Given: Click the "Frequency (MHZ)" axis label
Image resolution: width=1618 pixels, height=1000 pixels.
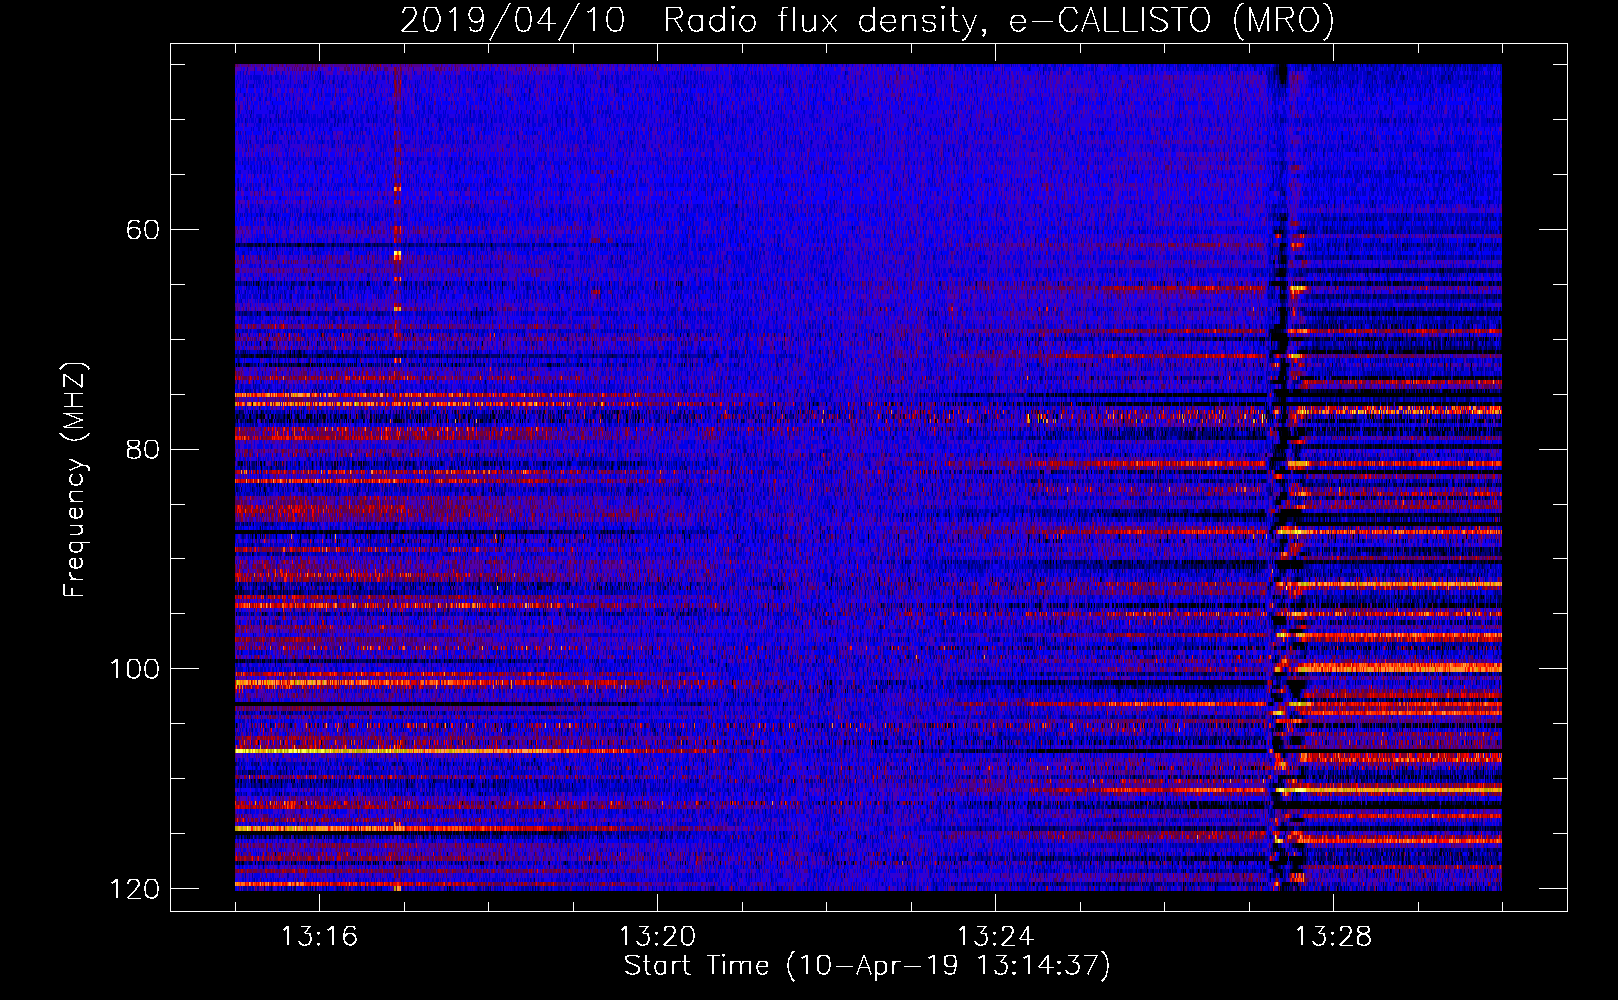Looking at the screenshot, I should [74, 480].
